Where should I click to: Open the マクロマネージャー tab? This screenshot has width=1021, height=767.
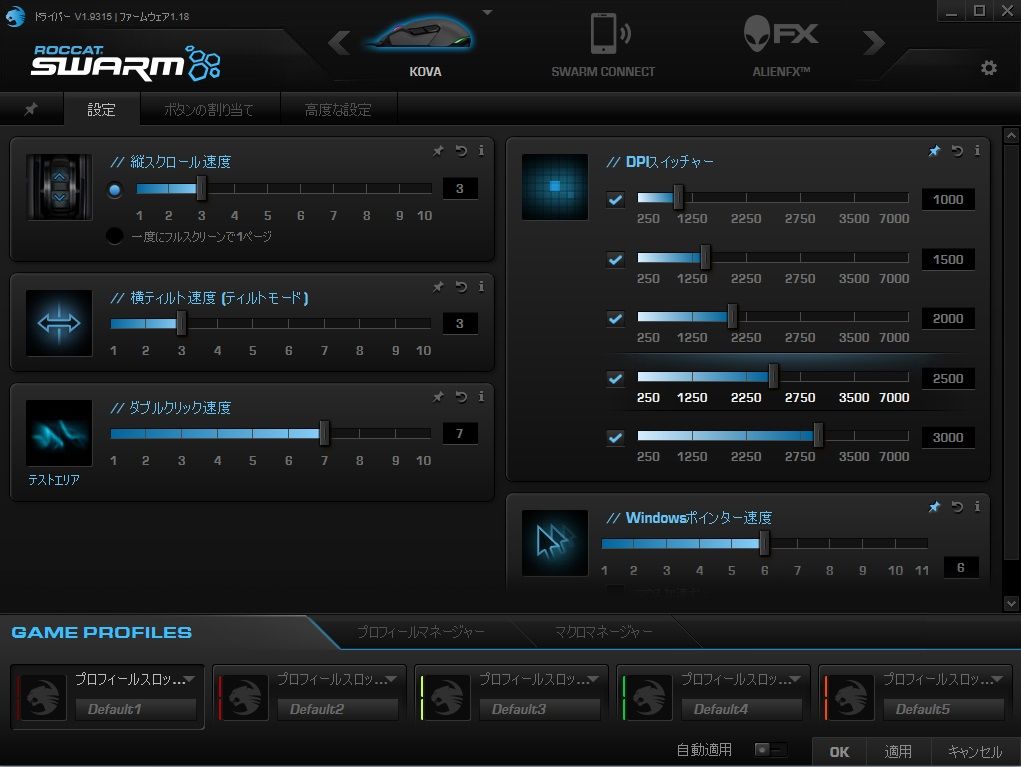605,632
